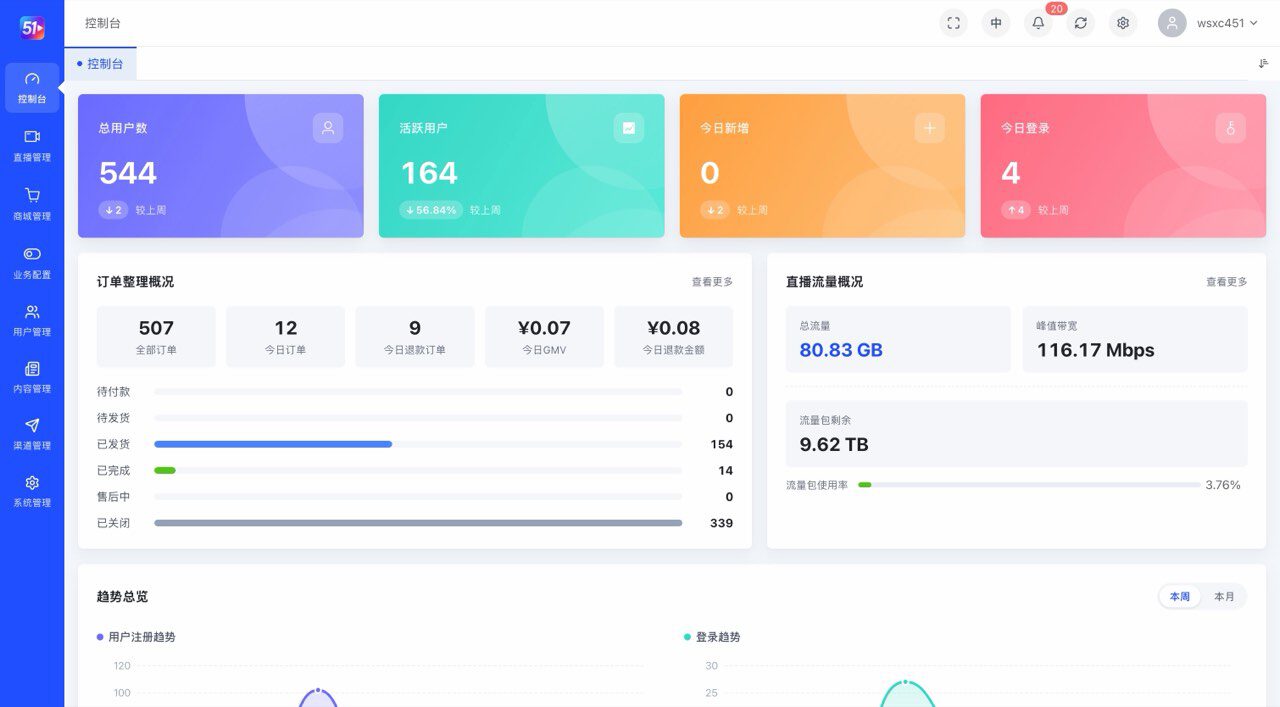This screenshot has height=707, width=1280.
Task: Open 渠道管理 in the sidebar
Action: click(x=32, y=434)
